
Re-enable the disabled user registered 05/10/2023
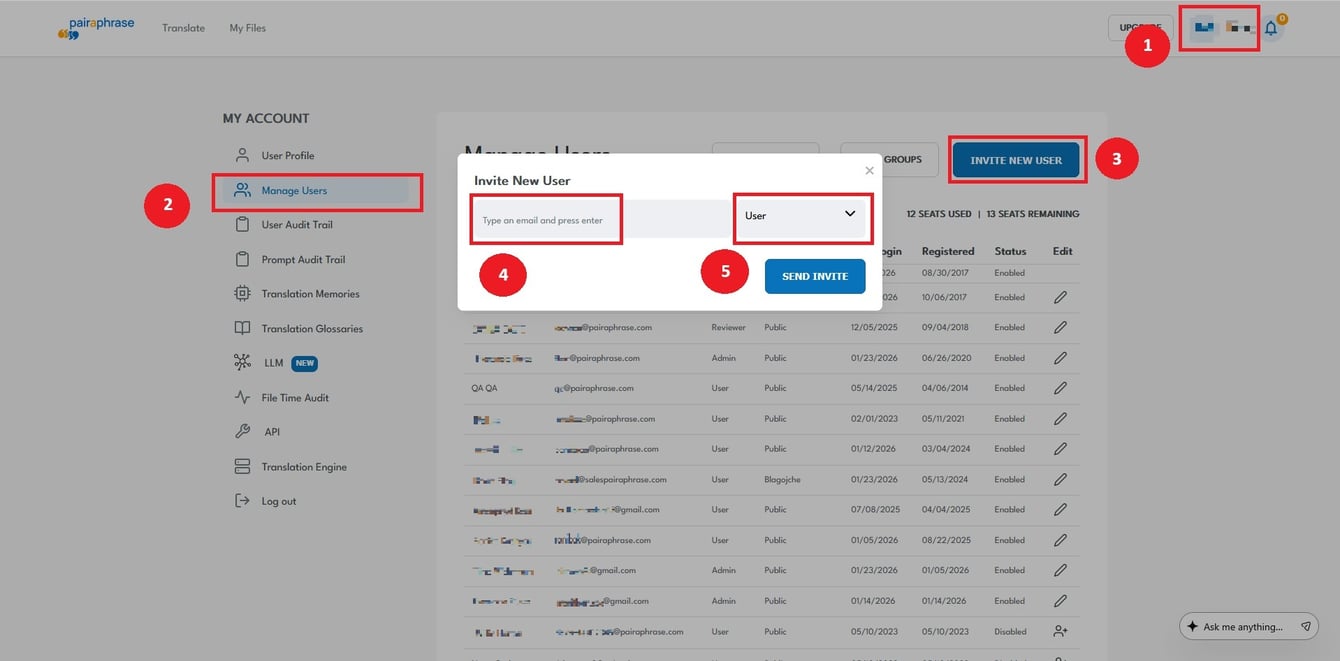point(1060,632)
